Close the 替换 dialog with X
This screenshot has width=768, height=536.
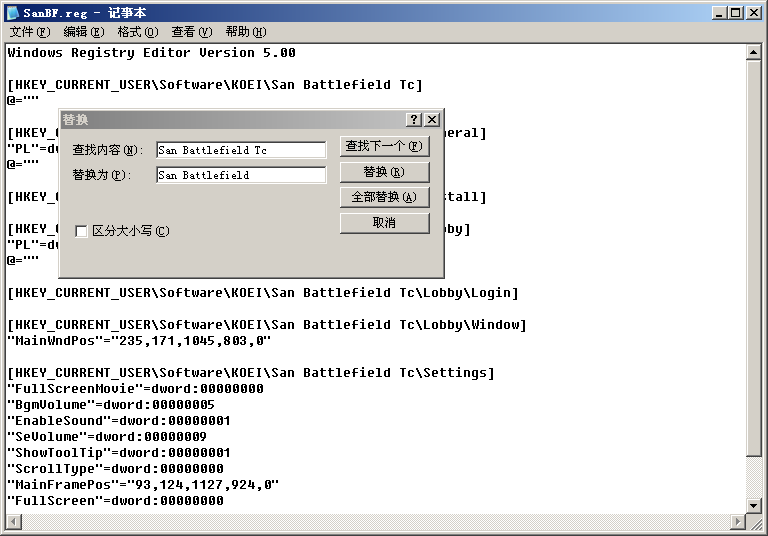coord(432,120)
